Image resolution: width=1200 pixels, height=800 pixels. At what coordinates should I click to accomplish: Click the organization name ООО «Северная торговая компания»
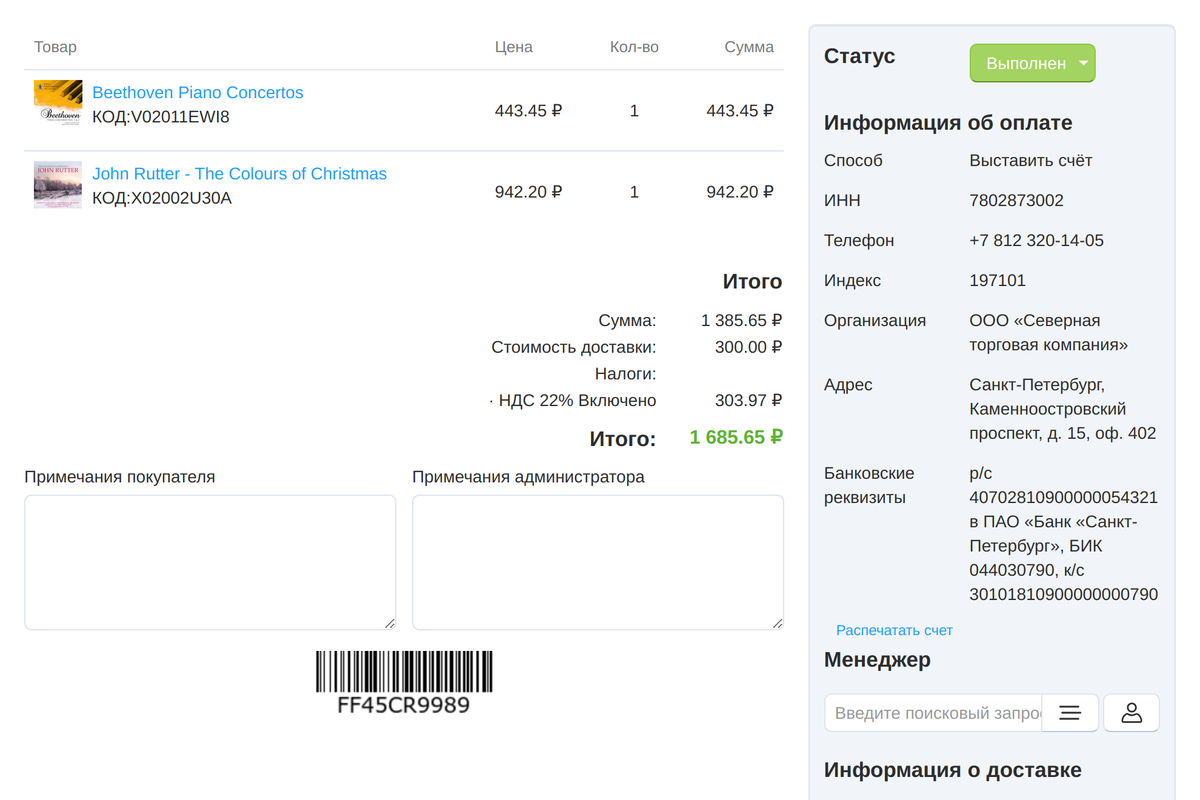coord(1049,332)
